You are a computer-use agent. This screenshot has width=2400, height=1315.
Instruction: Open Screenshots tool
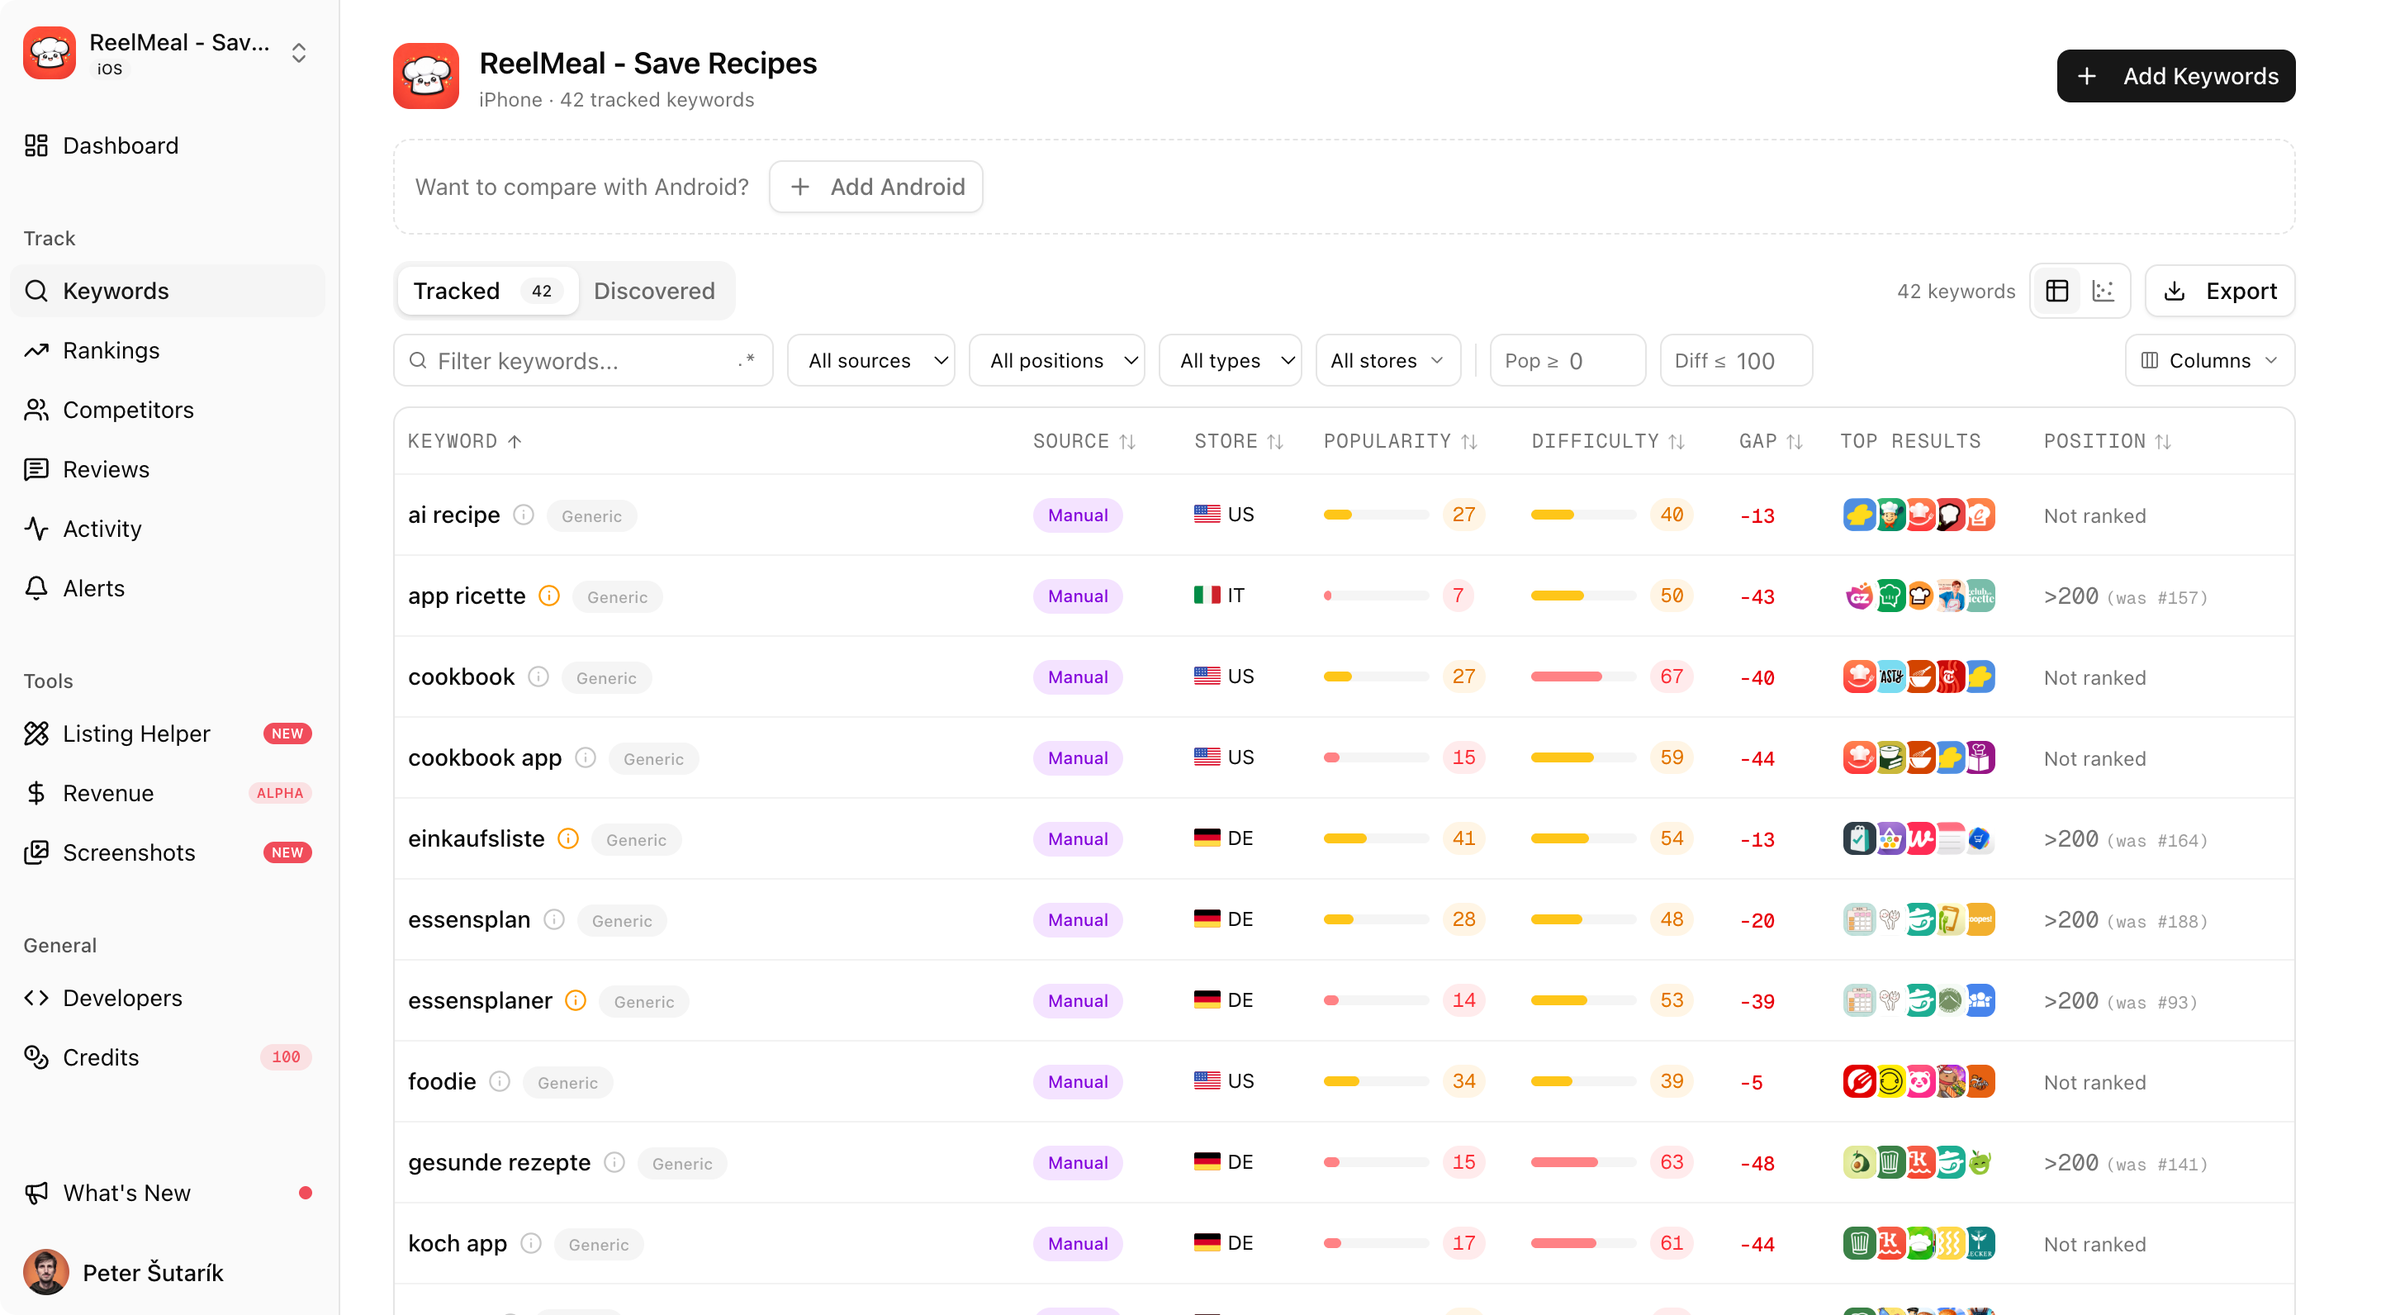(x=167, y=853)
